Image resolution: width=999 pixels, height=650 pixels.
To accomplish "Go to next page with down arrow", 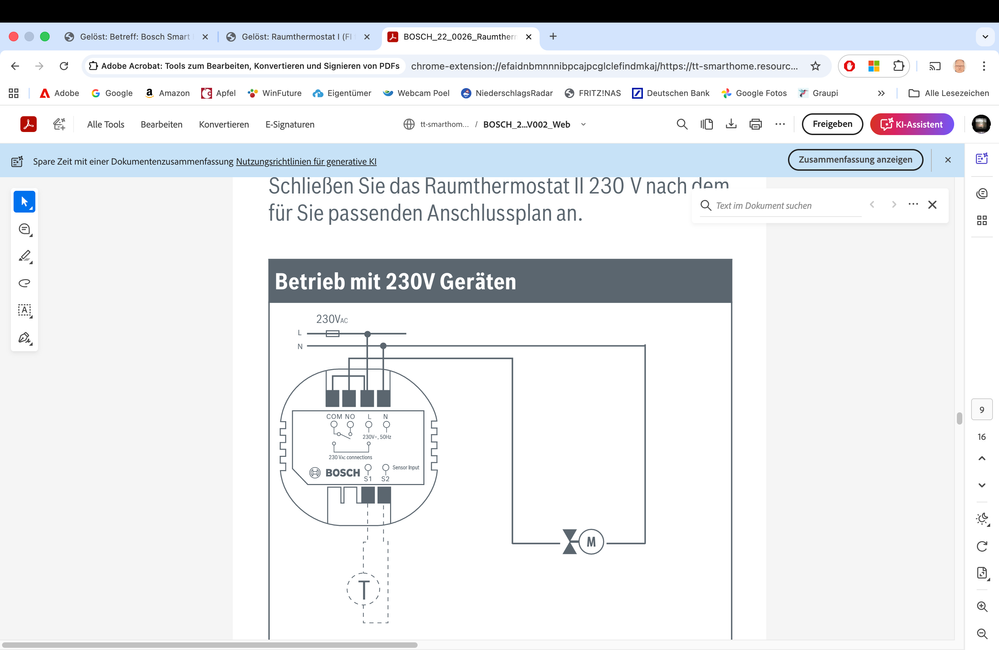I will (x=981, y=485).
